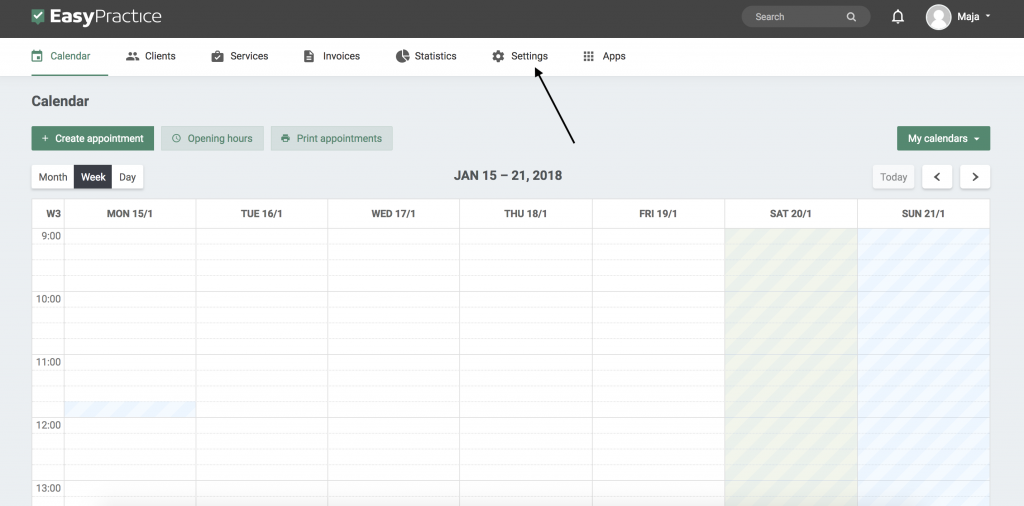
Task: Open the user menu arrow beside Maja
Action: [x=988, y=17]
